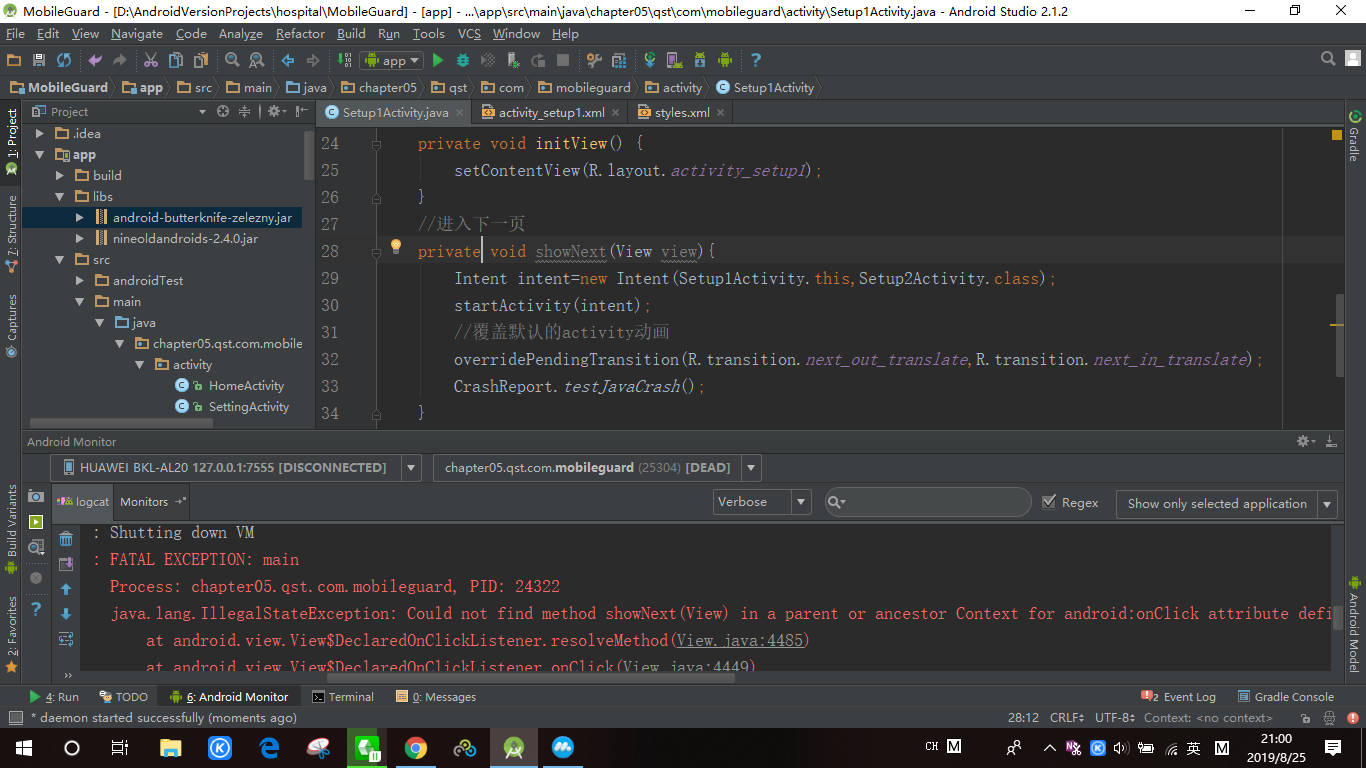Viewport: 1366px width, 768px height.
Task: Open the TODO tool window button
Action: coord(124,697)
